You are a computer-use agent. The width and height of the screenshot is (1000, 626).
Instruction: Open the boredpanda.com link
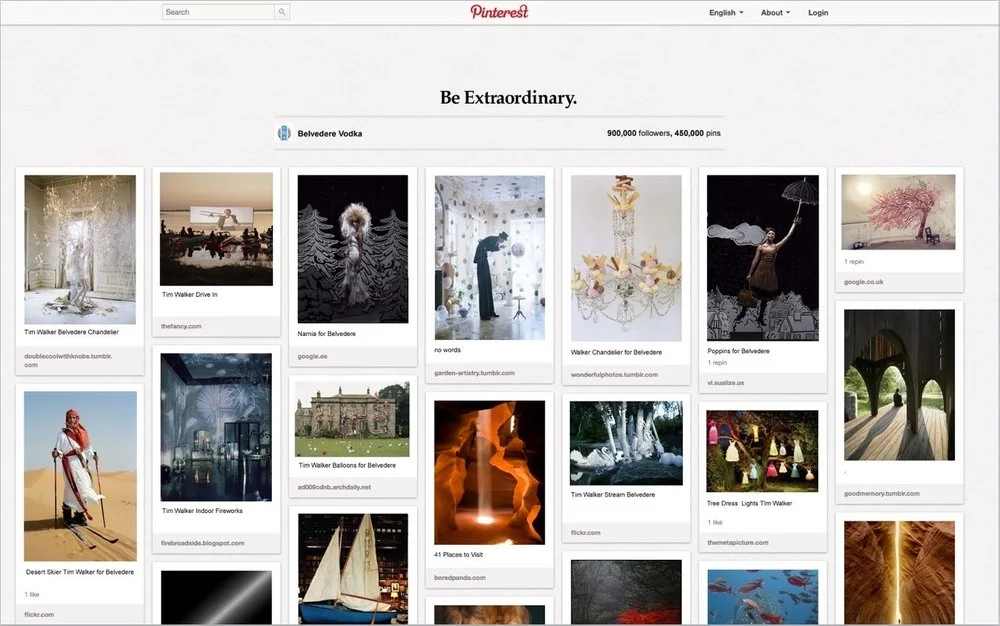pos(460,577)
